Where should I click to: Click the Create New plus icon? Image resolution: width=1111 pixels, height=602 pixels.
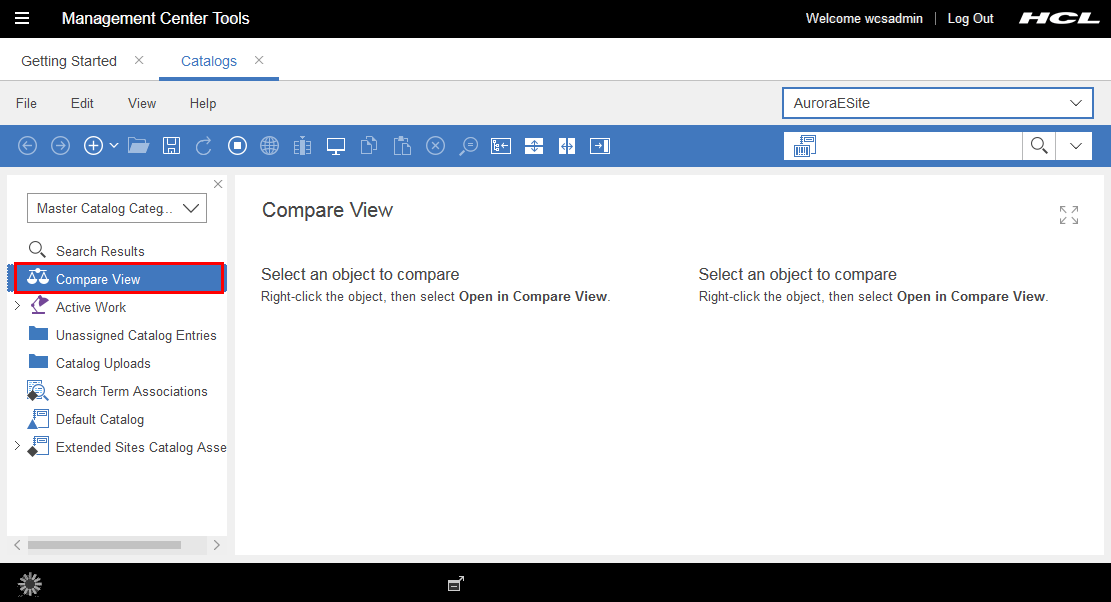[94, 146]
